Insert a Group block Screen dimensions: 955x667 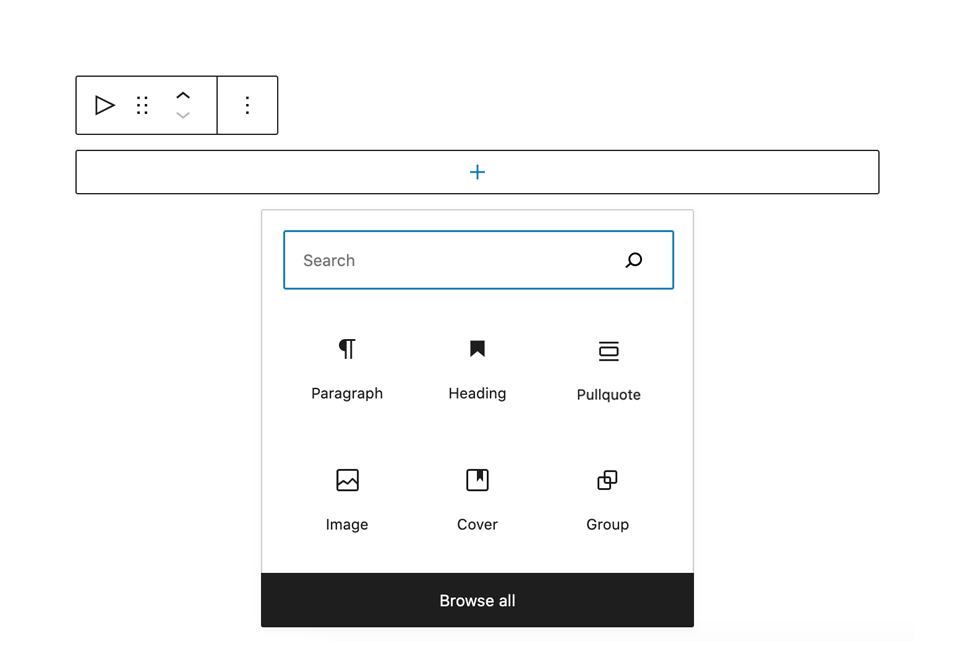[x=608, y=500]
